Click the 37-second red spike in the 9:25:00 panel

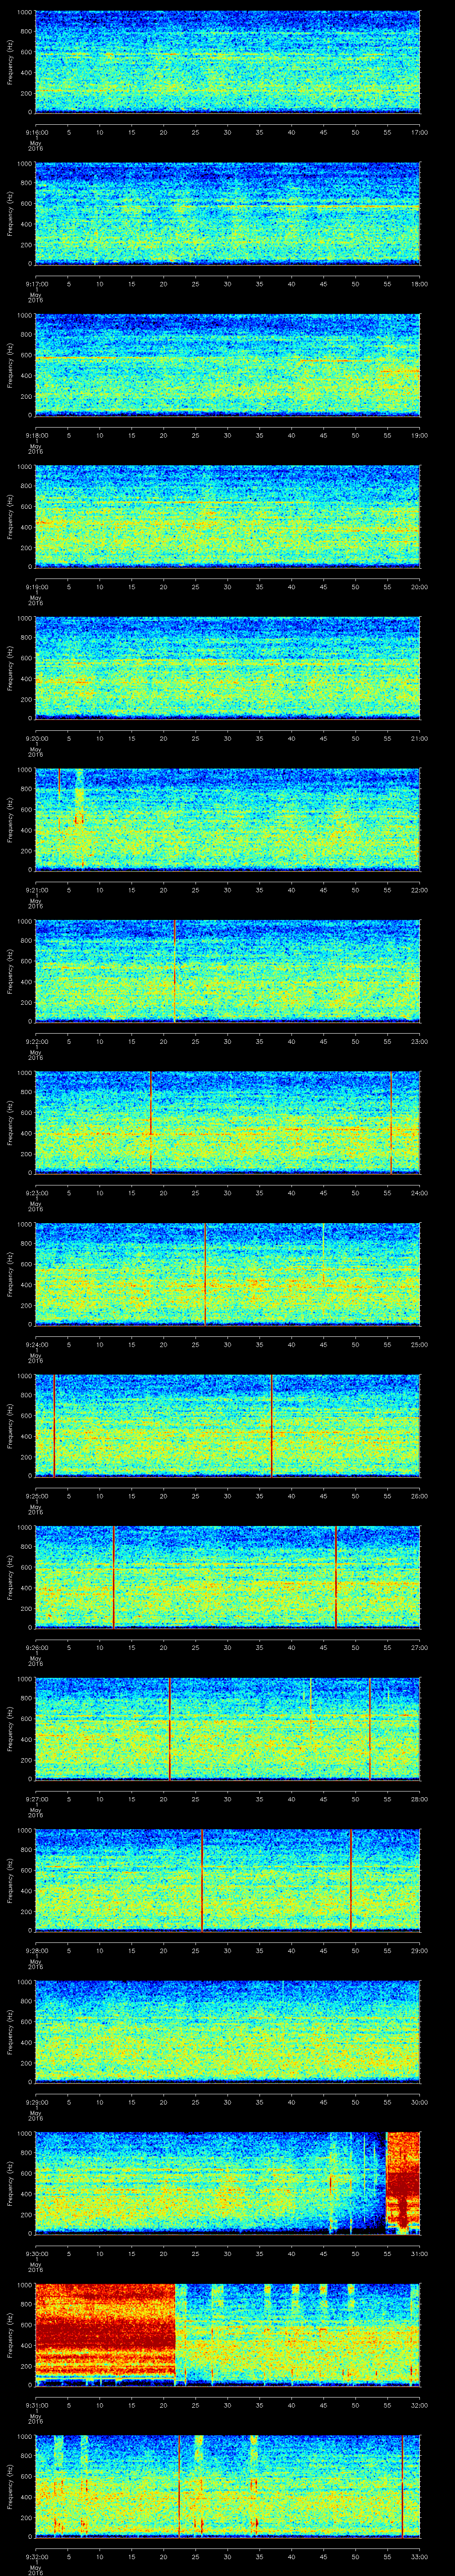pos(272,1426)
